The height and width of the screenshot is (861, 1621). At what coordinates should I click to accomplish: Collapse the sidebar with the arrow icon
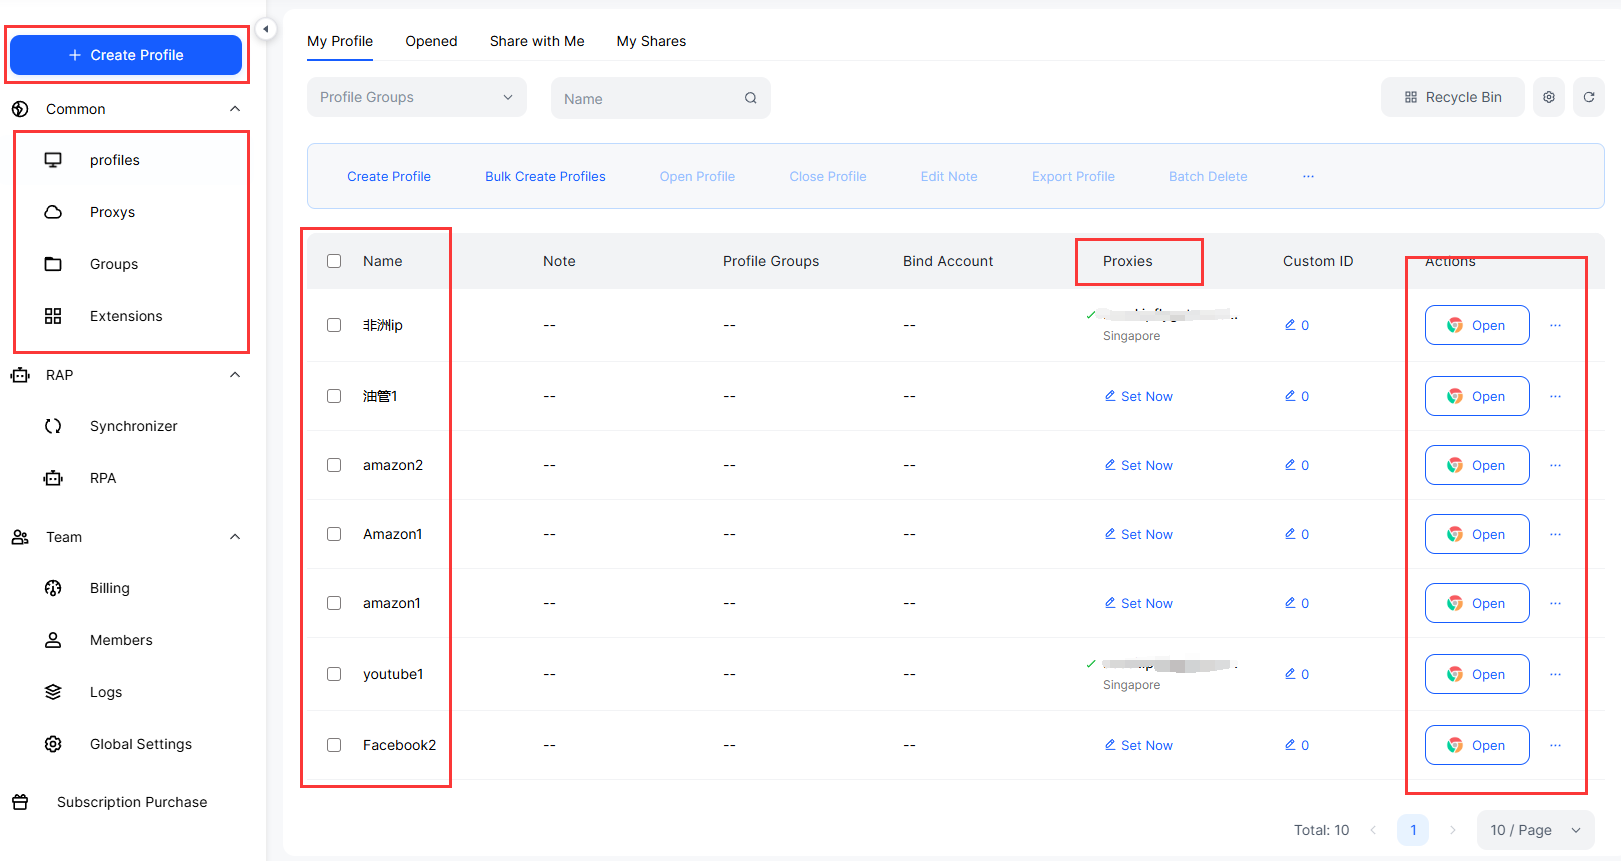click(x=266, y=29)
